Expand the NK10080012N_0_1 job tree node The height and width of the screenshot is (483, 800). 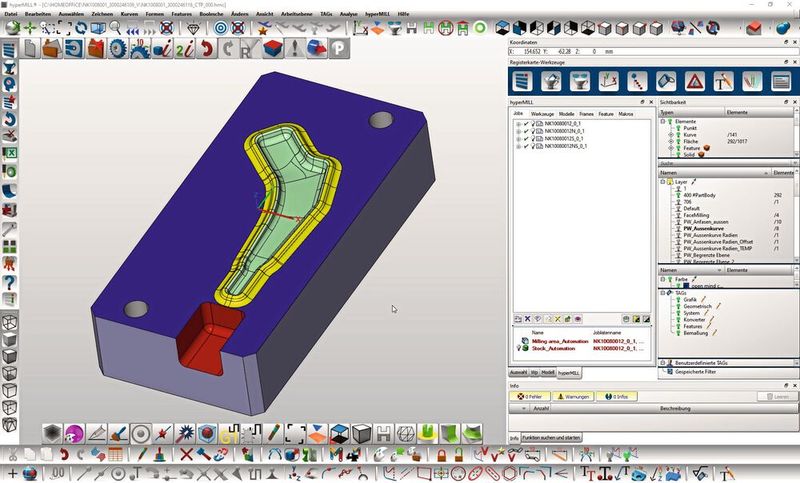pyautogui.click(x=518, y=131)
